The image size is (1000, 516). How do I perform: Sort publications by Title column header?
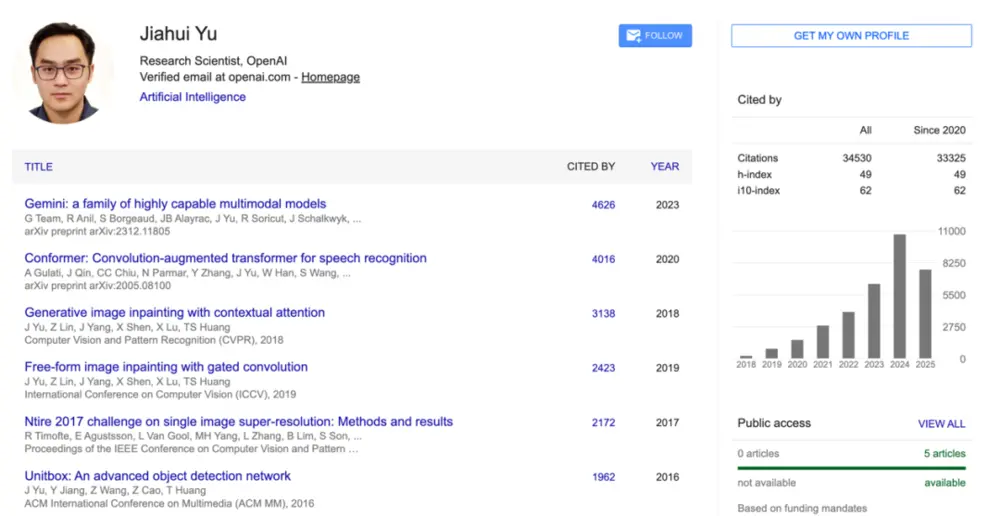[x=39, y=167]
